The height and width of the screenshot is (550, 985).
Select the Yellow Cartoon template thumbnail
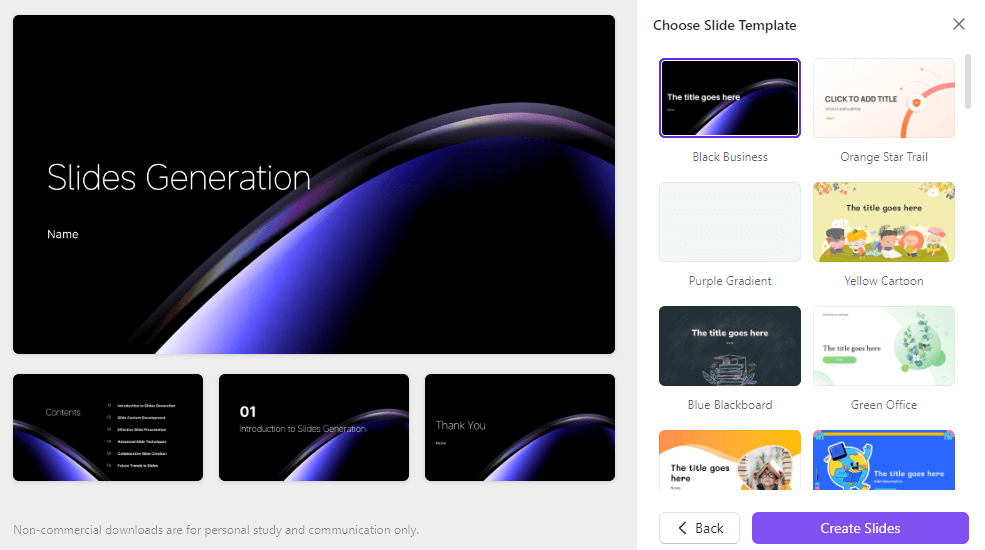pos(884,222)
